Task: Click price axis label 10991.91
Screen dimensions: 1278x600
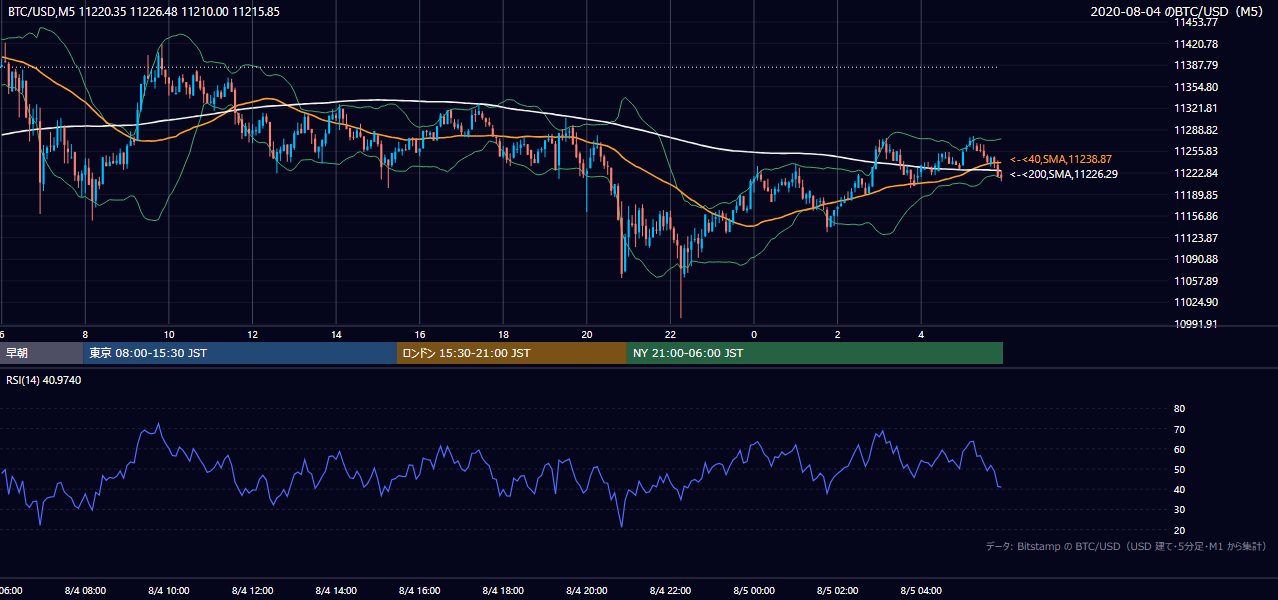Action: (1196, 324)
